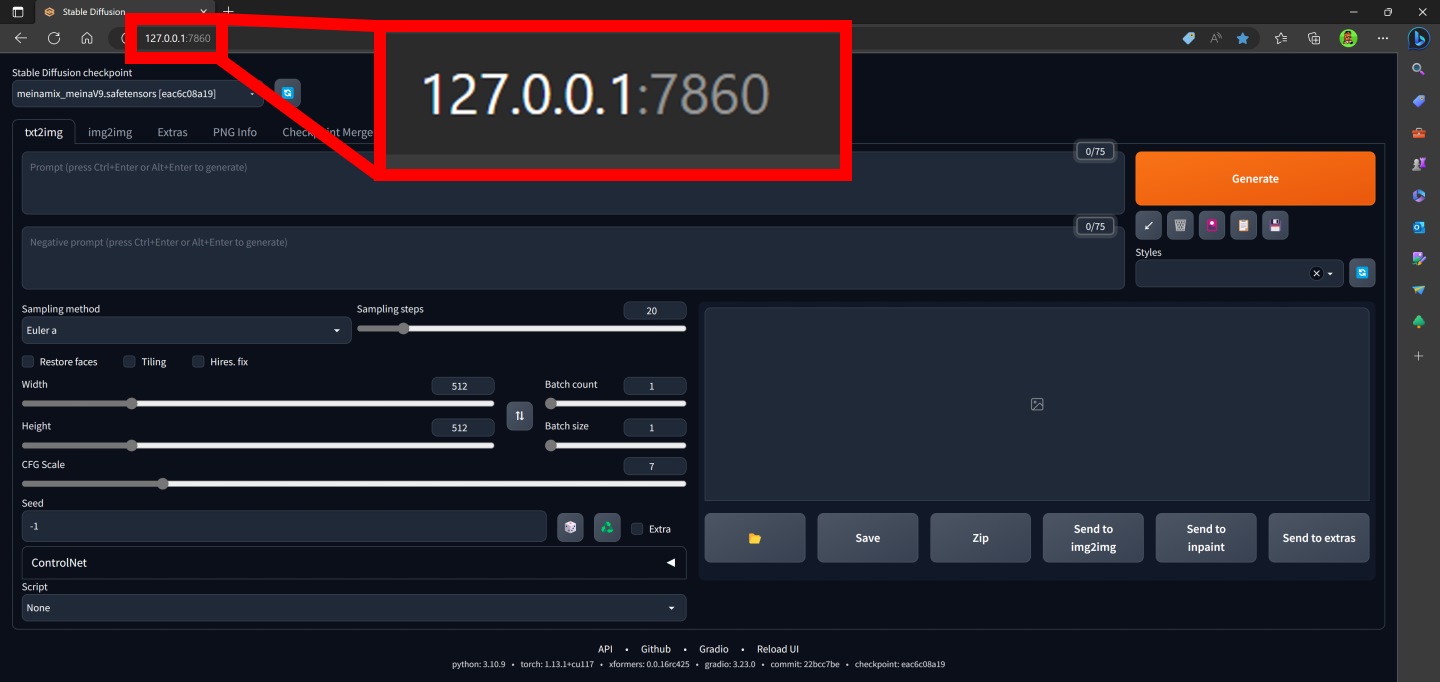Open extra networks with the pink card icon
This screenshot has height=682, width=1440.
point(1212,225)
